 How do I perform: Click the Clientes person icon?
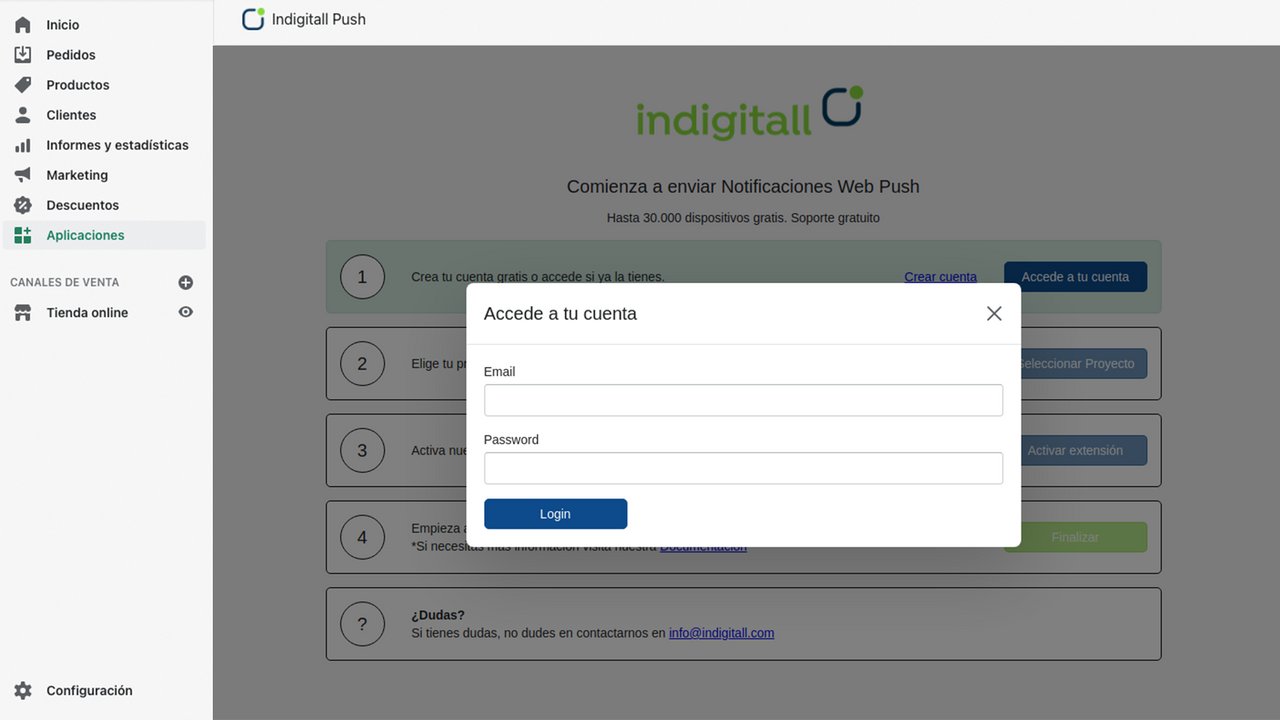[23, 115]
